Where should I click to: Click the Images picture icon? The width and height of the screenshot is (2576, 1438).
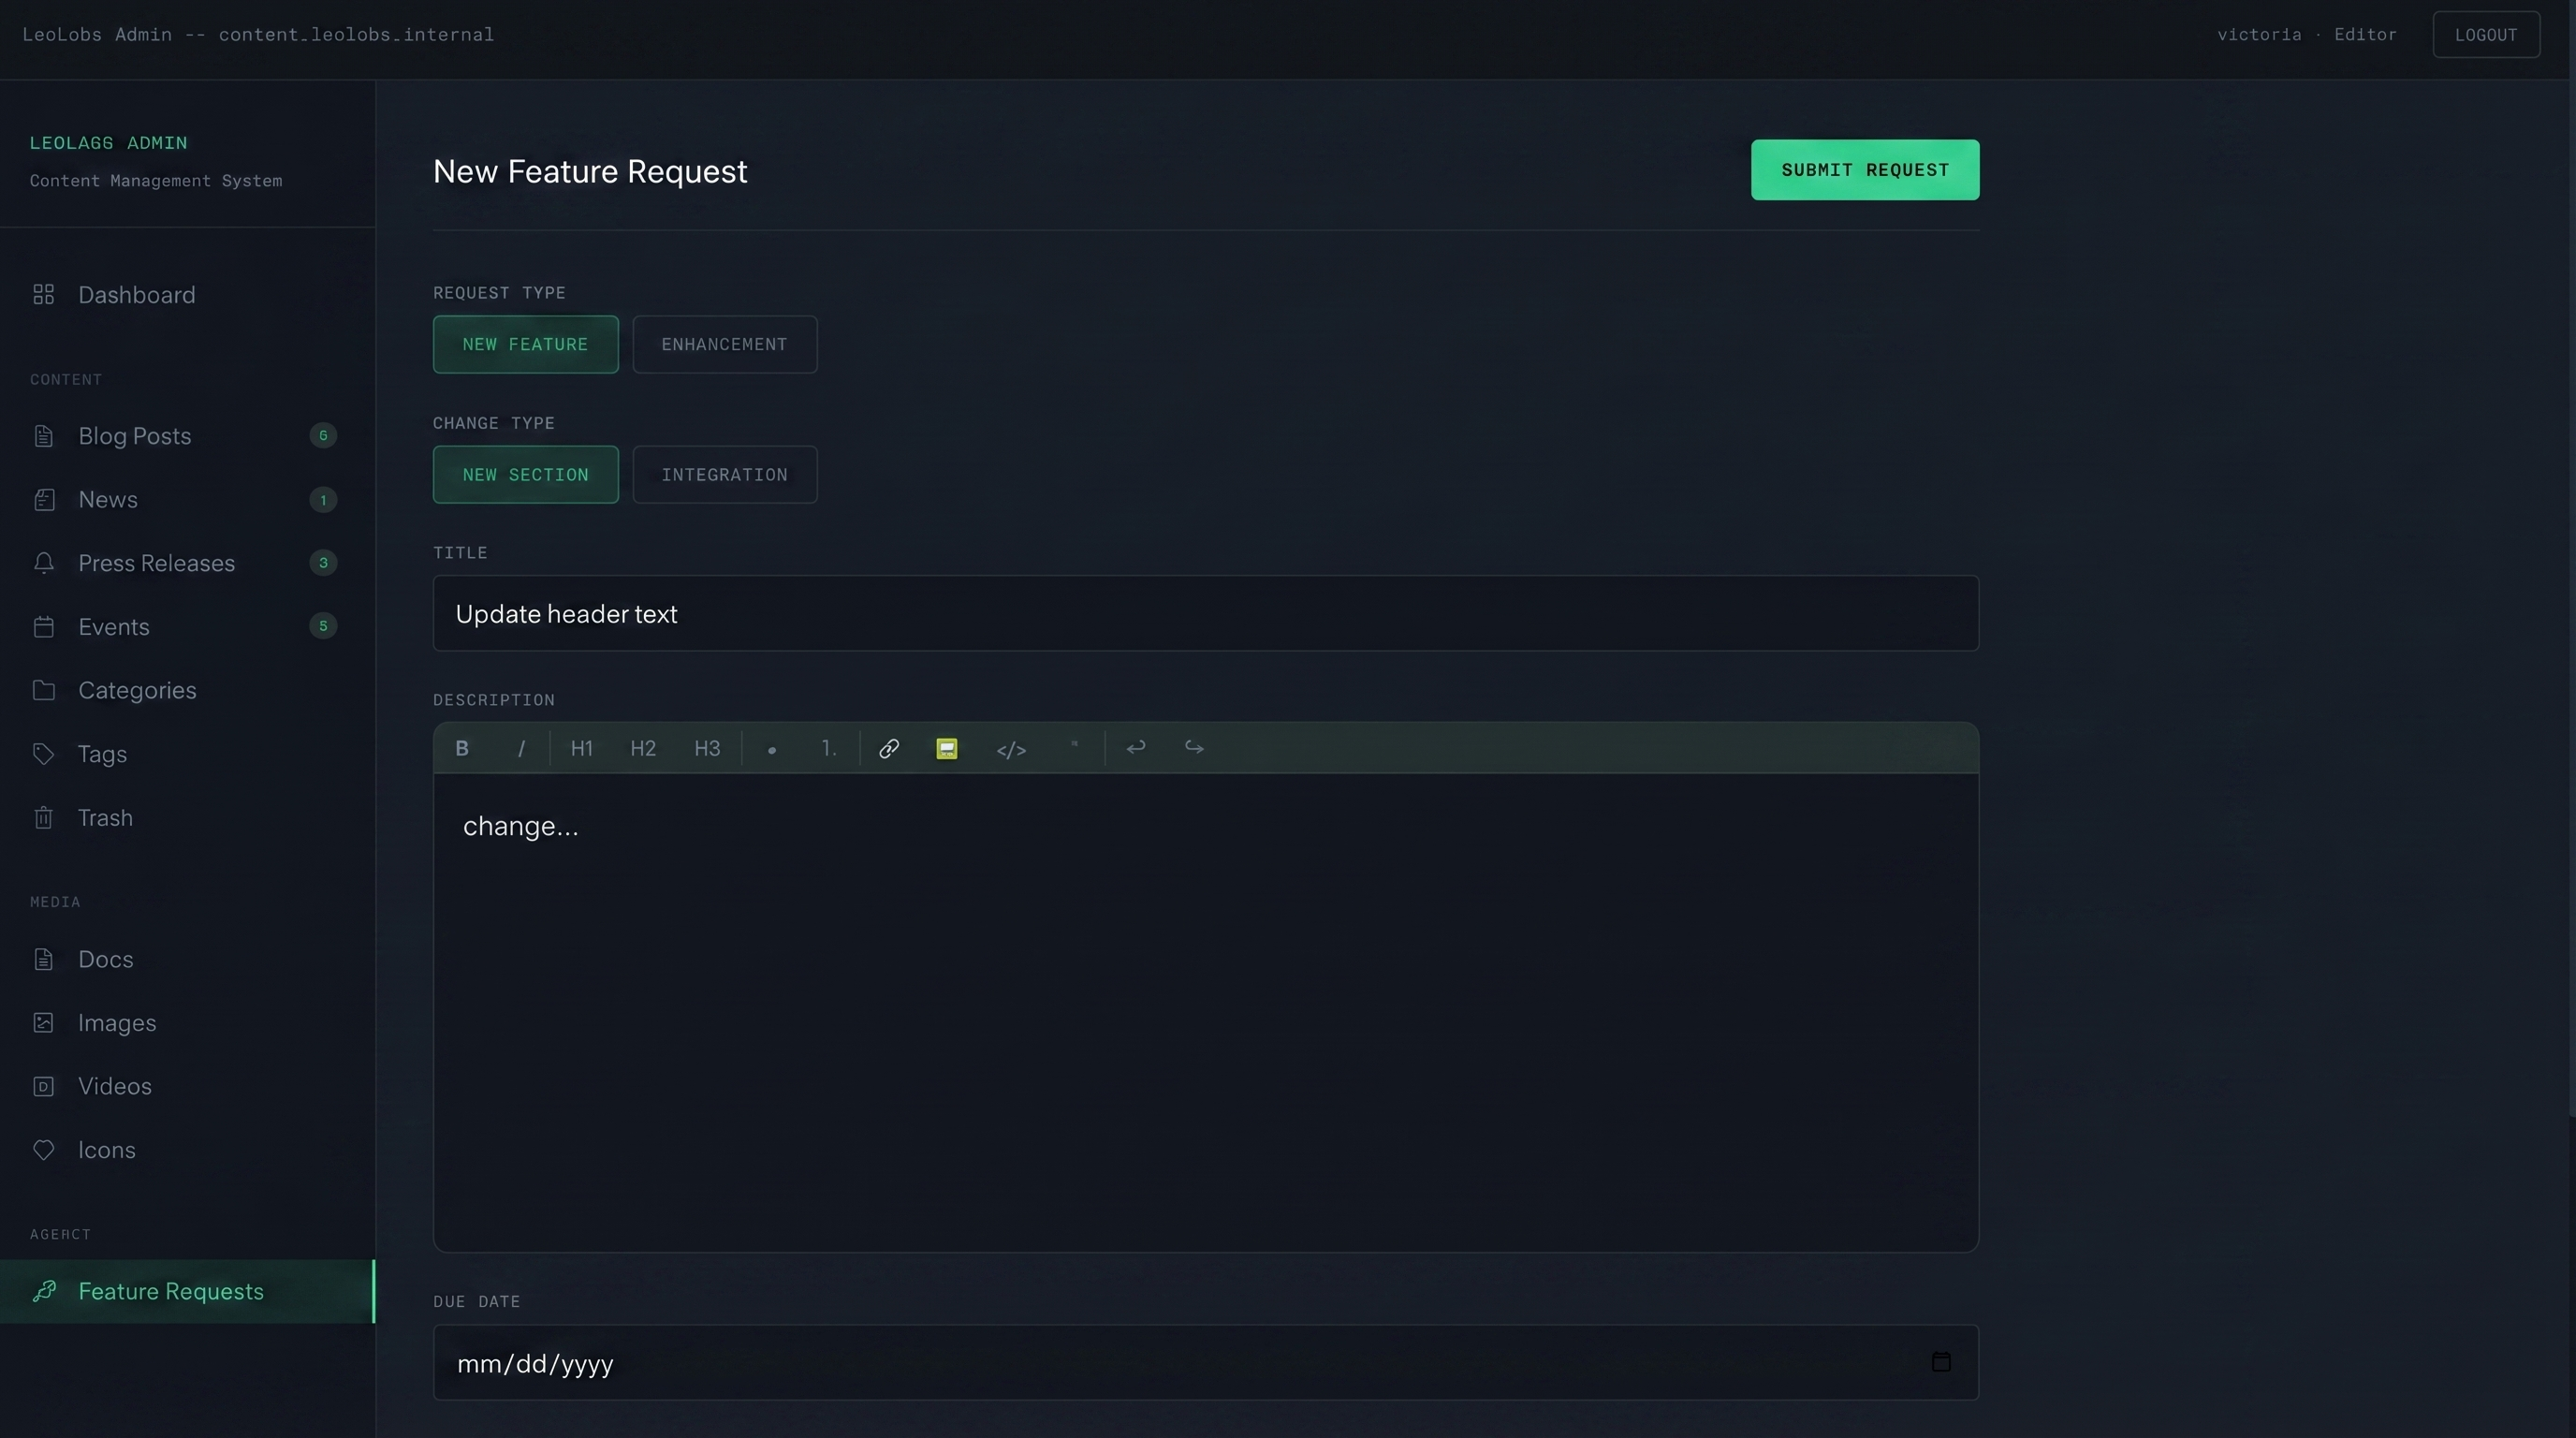[43, 1022]
